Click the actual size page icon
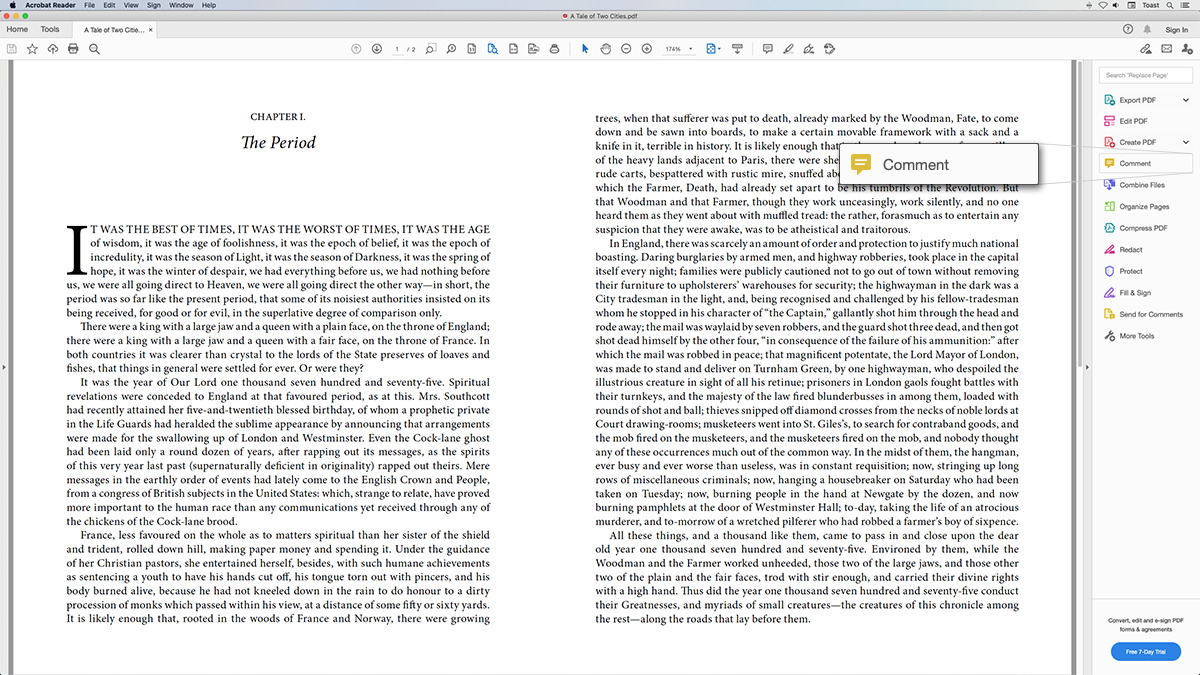The image size is (1200, 675). (472, 49)
